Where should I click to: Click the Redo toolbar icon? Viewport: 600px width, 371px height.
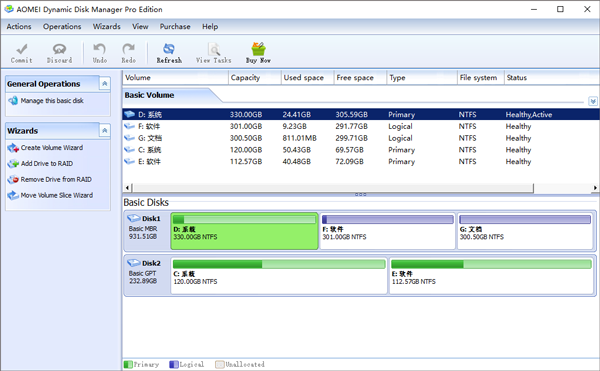[x=129, y=49]
